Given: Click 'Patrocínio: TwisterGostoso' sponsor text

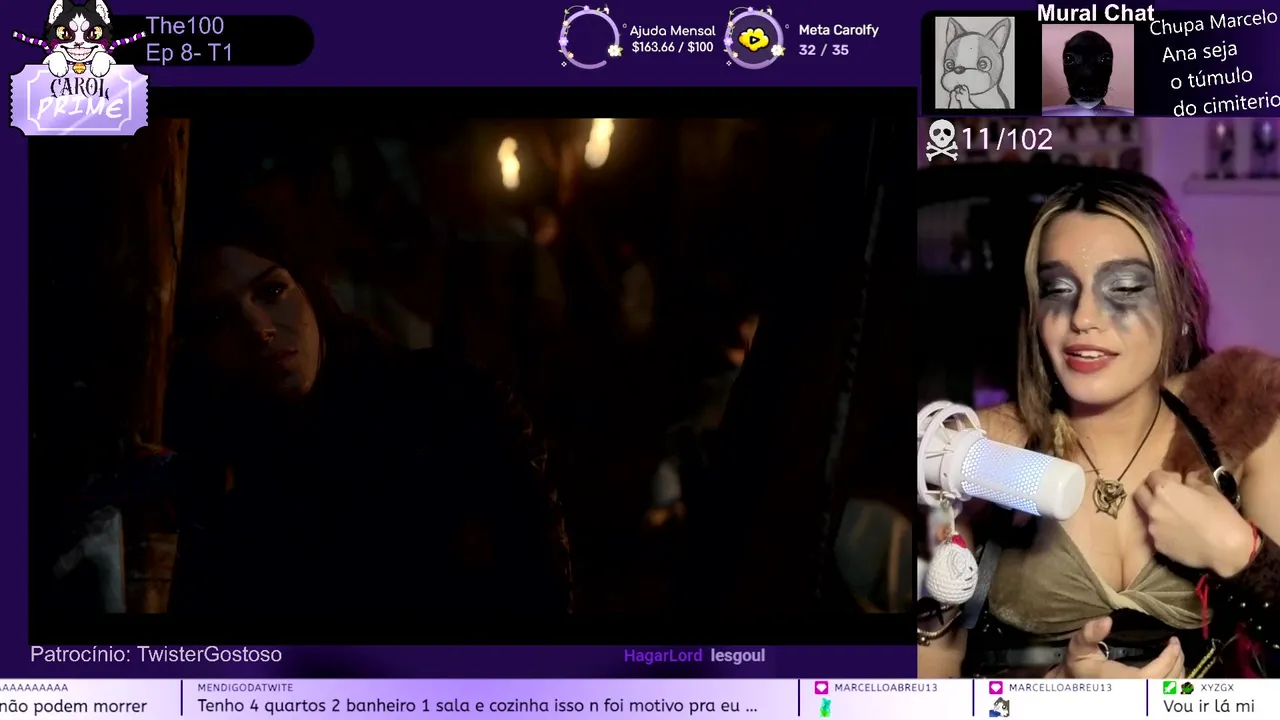Looking at the screenshot, I should [x=156, y=654].
